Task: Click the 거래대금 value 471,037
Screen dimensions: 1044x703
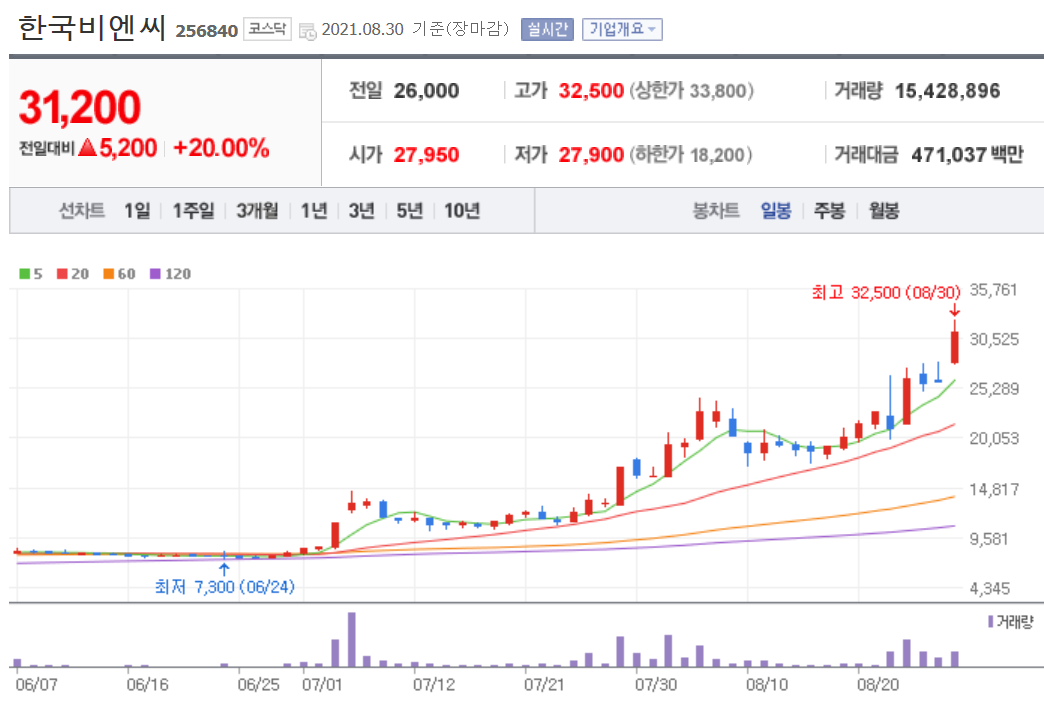Action: 949,154
